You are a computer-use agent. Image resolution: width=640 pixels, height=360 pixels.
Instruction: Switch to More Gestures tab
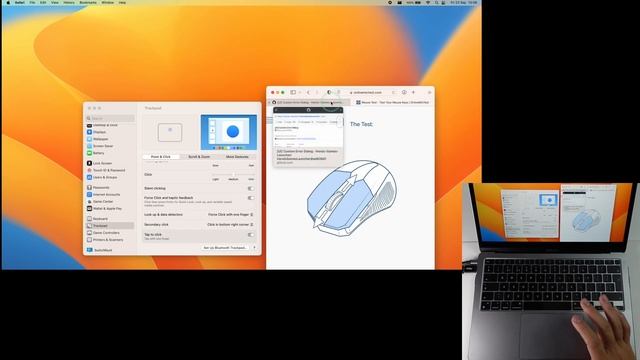click(237, 157)
